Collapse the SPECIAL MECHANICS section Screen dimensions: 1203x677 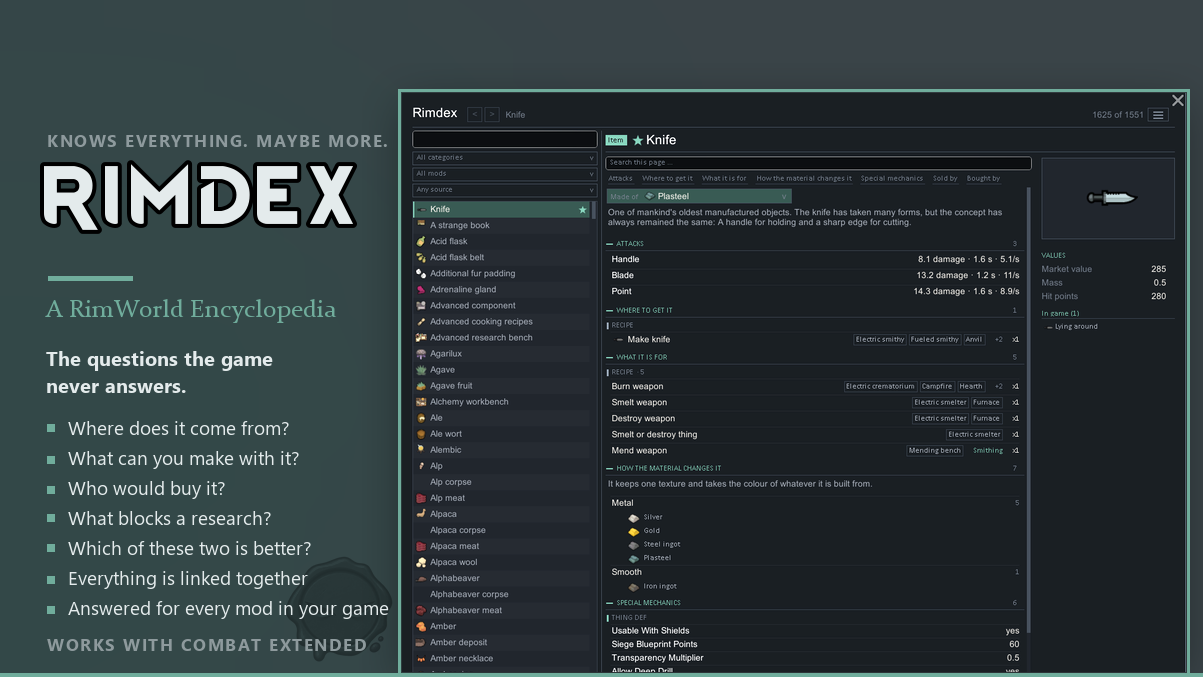812,603
